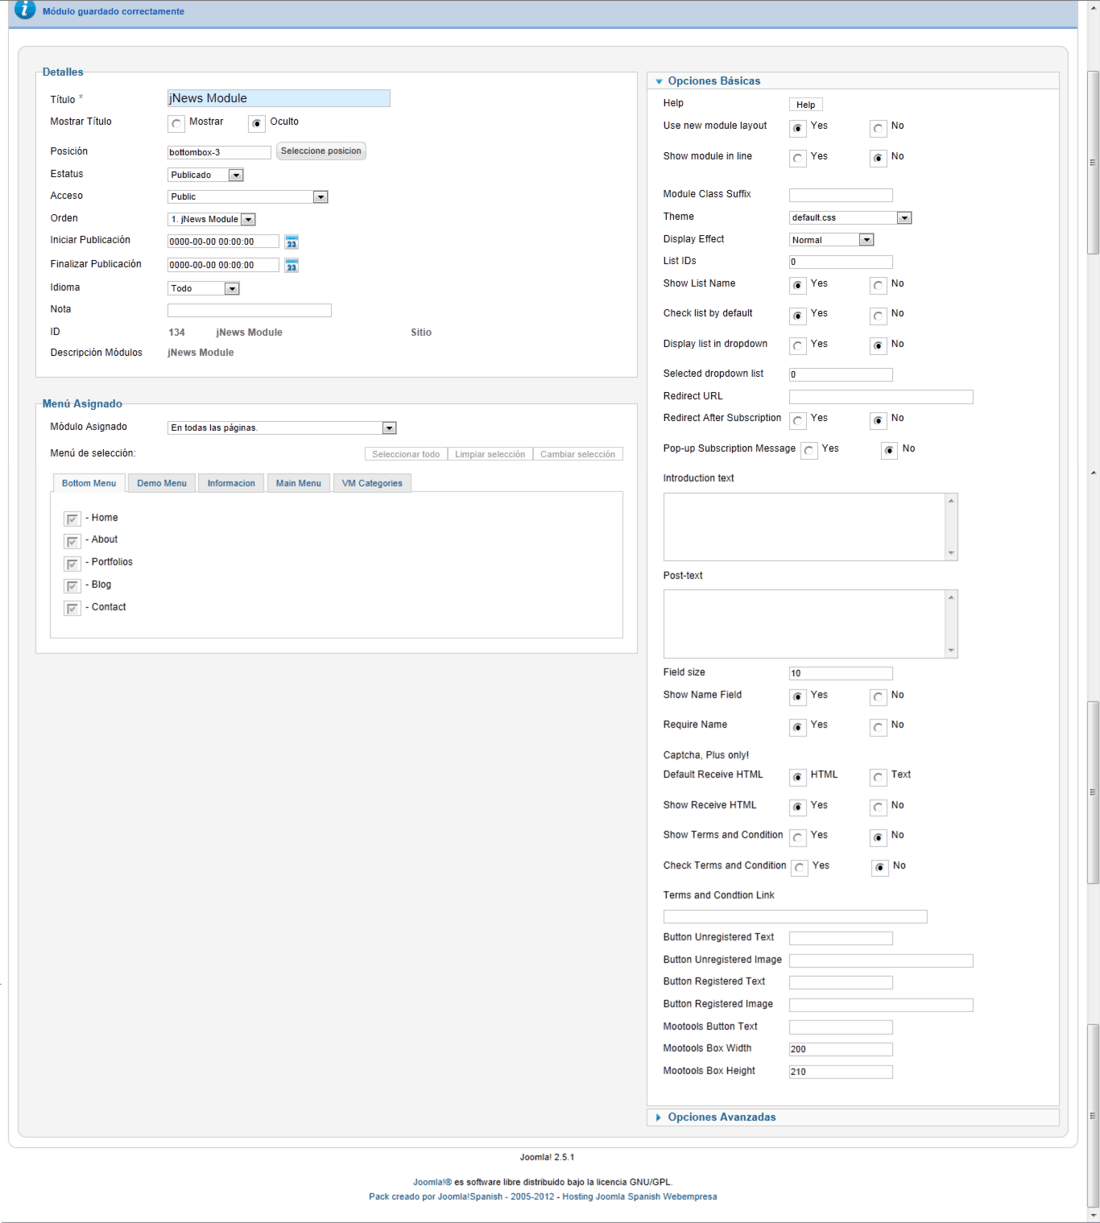Click the Module Class Suffix field
This screenshot has height=1223, width=1100.
pos(841,195)
